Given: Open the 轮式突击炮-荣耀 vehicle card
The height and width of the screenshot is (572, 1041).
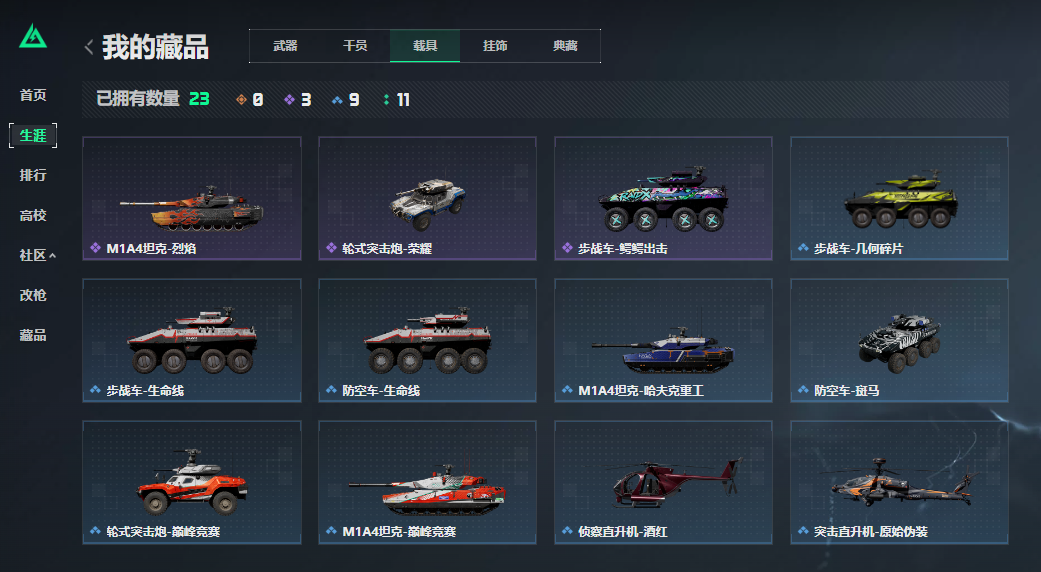Looking at the screenshot, I should click(x=428, y=198).
